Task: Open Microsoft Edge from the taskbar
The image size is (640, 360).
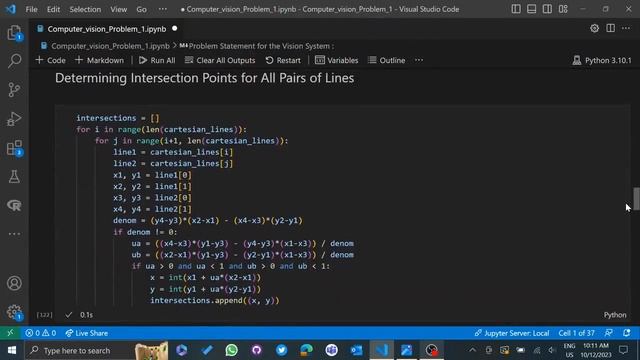Action: [x=306, y=350]
